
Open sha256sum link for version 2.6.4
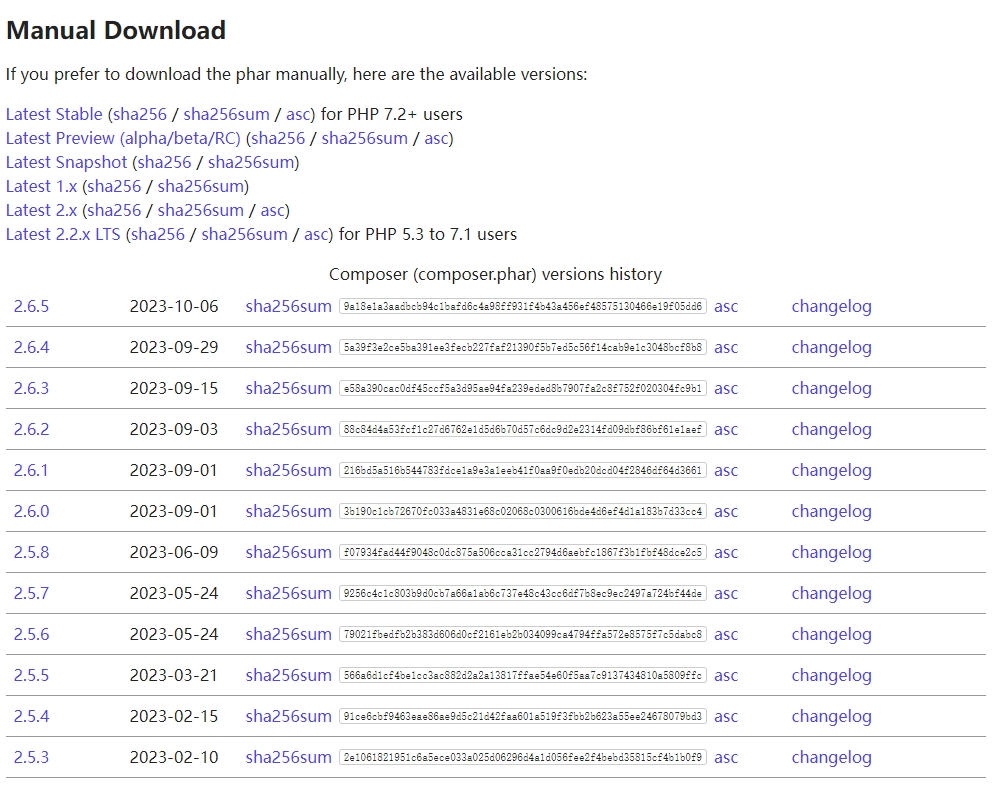[x=288, y=347]
